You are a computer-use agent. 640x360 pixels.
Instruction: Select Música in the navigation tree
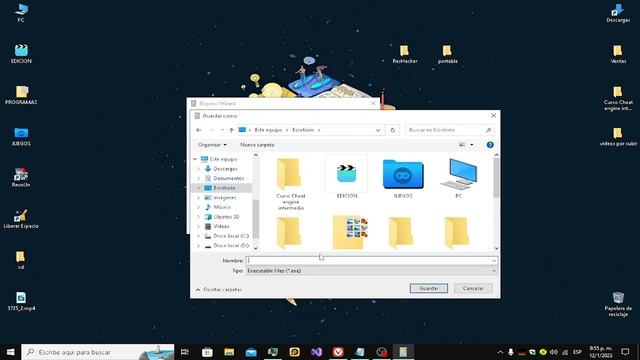click(x=223, y=207)
